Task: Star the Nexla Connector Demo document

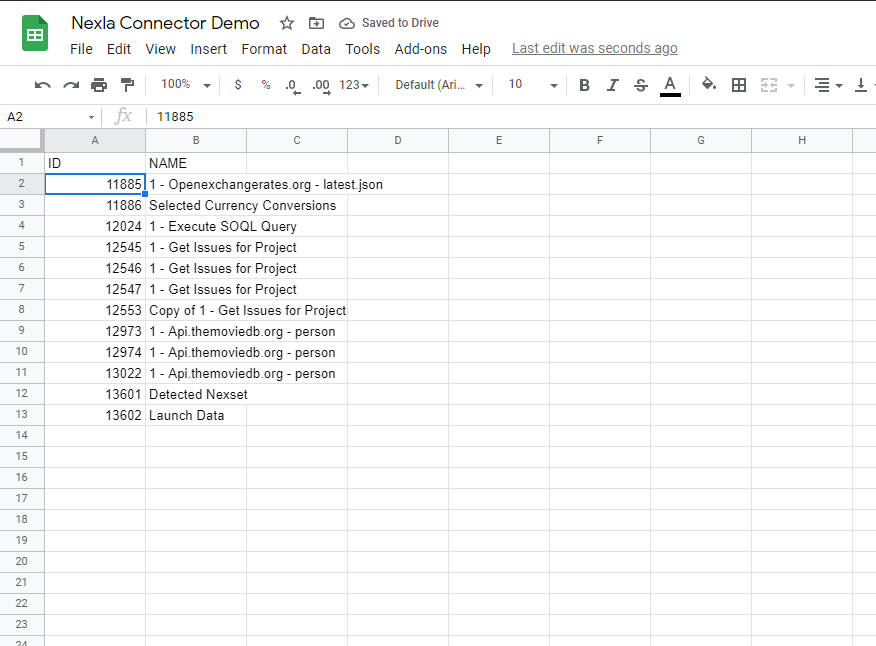Action: (287, 23)
